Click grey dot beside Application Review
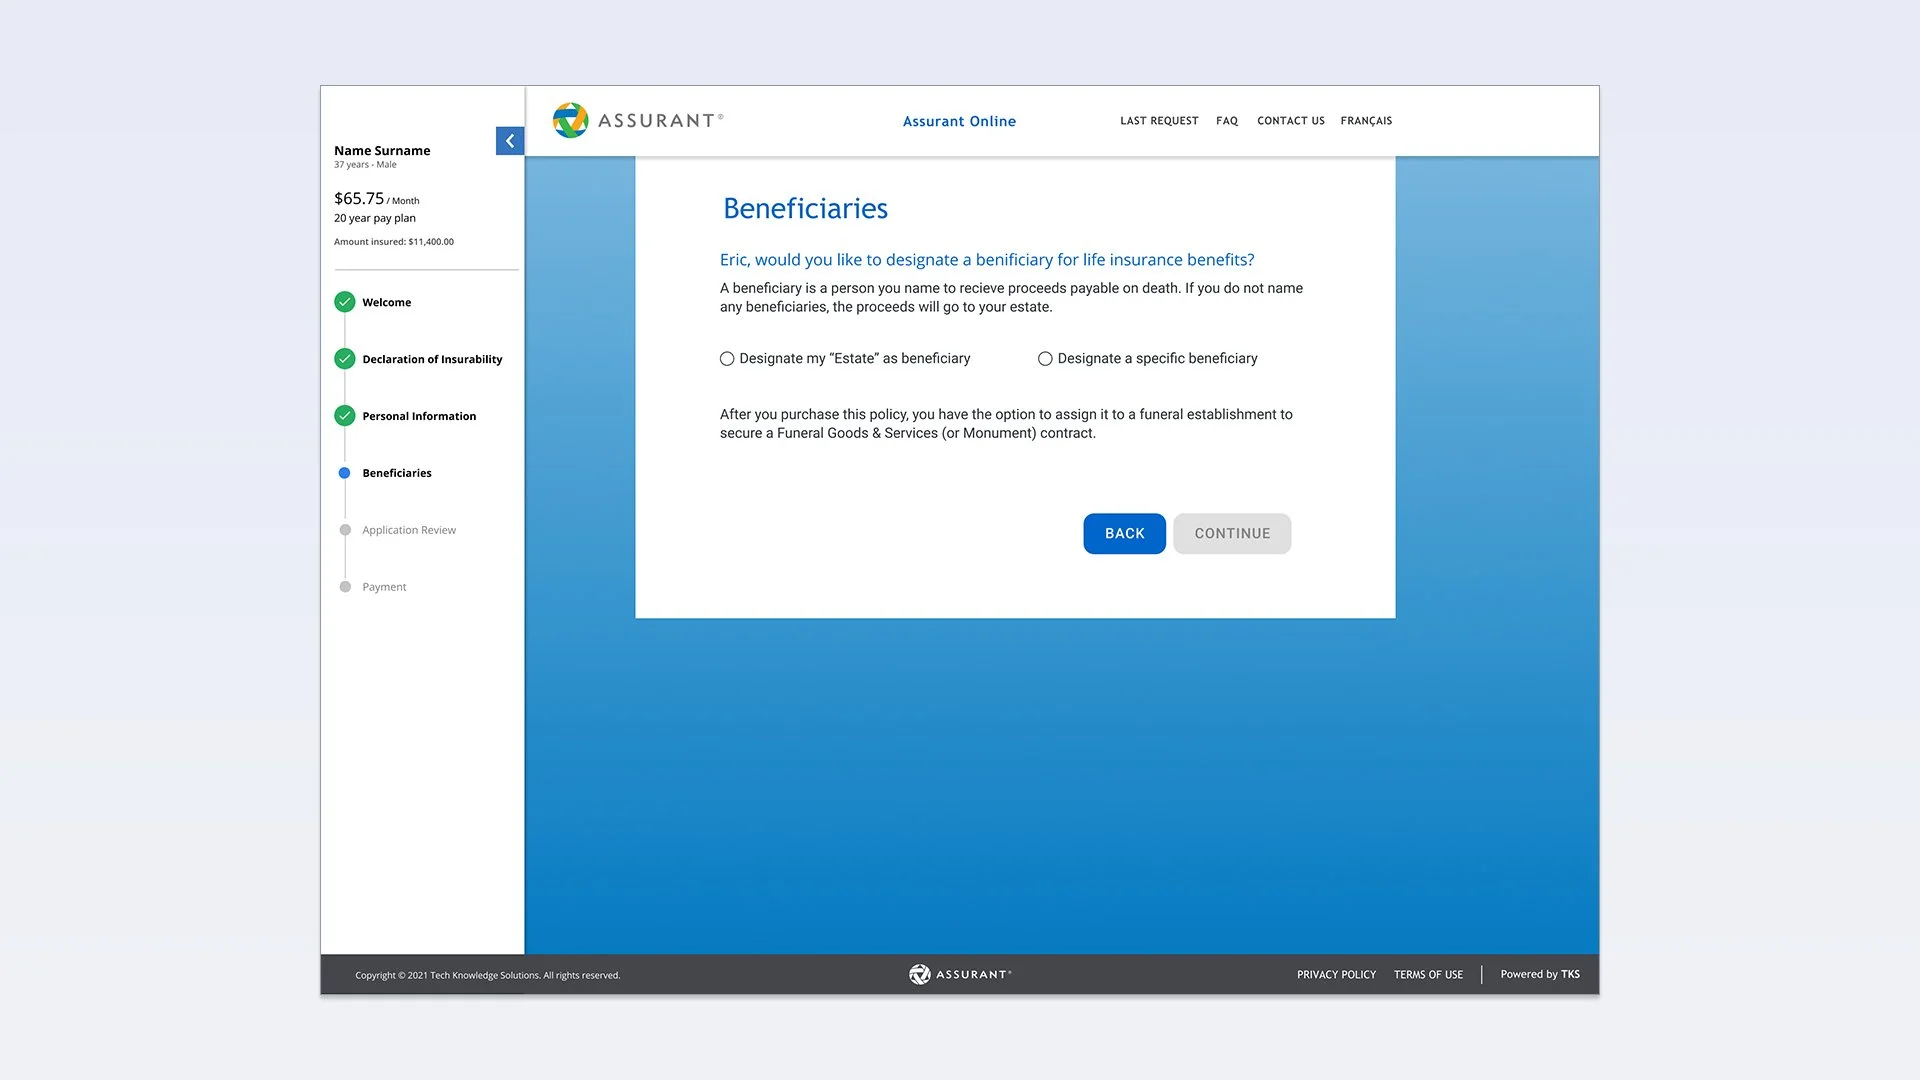This screenshot has height=1080, width=1920. point(345,530)
